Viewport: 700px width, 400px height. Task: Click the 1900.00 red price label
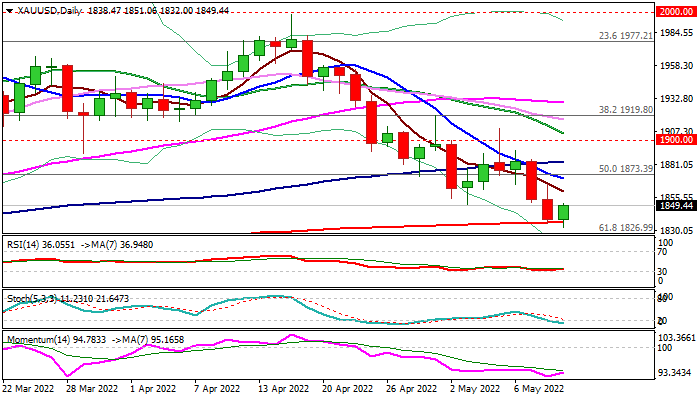[x=676, y=140]
